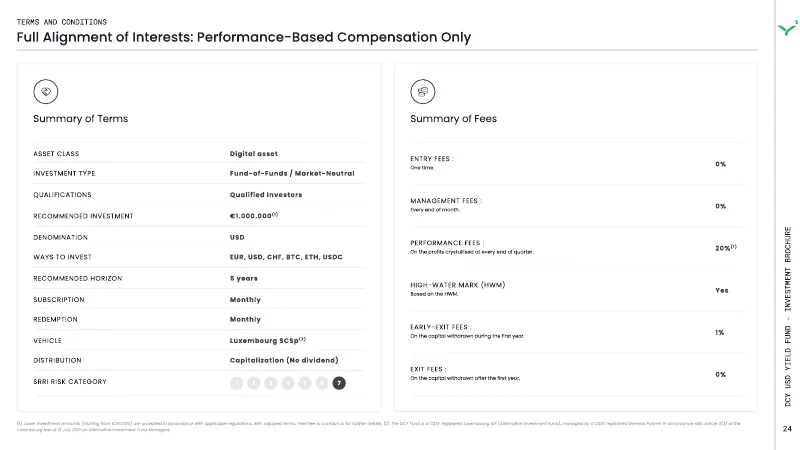Click the Summary of Fees heading
Screen dimensions: 800x450
click(454, 119)
